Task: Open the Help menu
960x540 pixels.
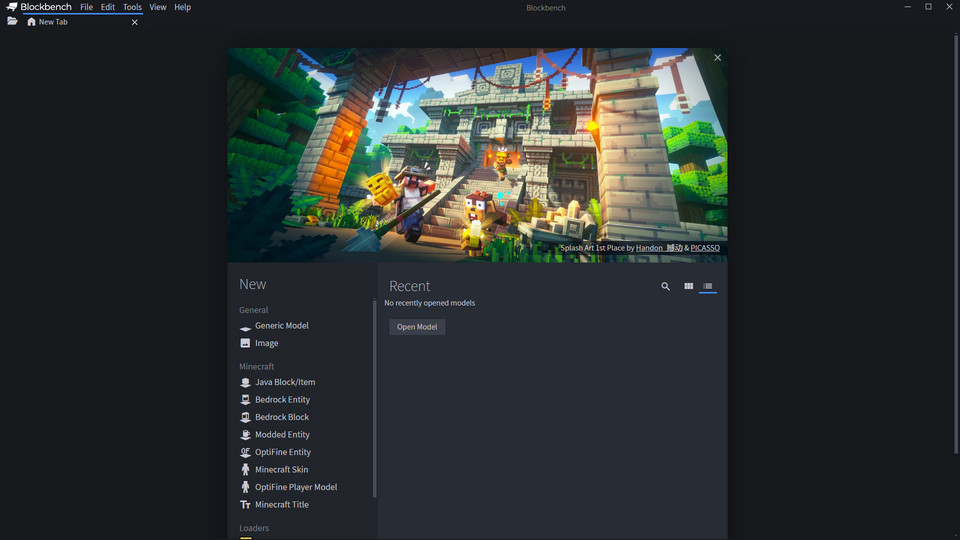Action: click(x=182, y=7)
